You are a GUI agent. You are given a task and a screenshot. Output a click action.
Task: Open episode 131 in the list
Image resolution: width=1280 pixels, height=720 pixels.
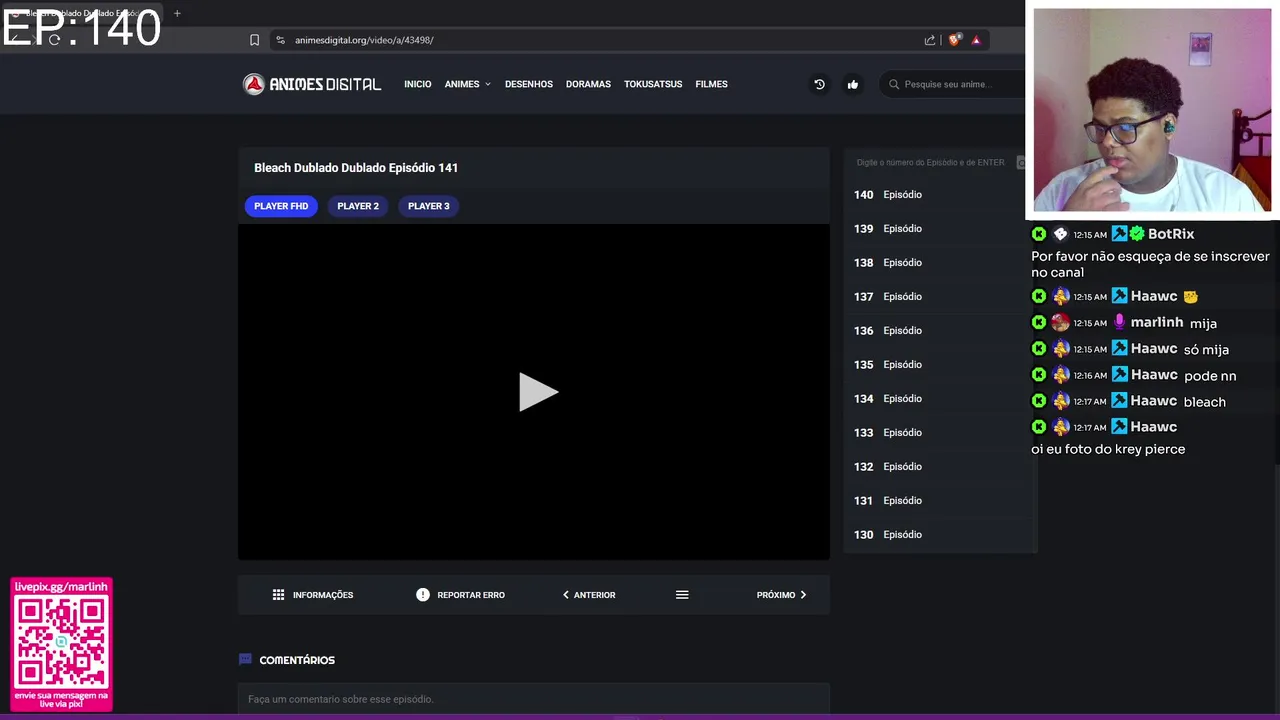(x=938, y=501)
